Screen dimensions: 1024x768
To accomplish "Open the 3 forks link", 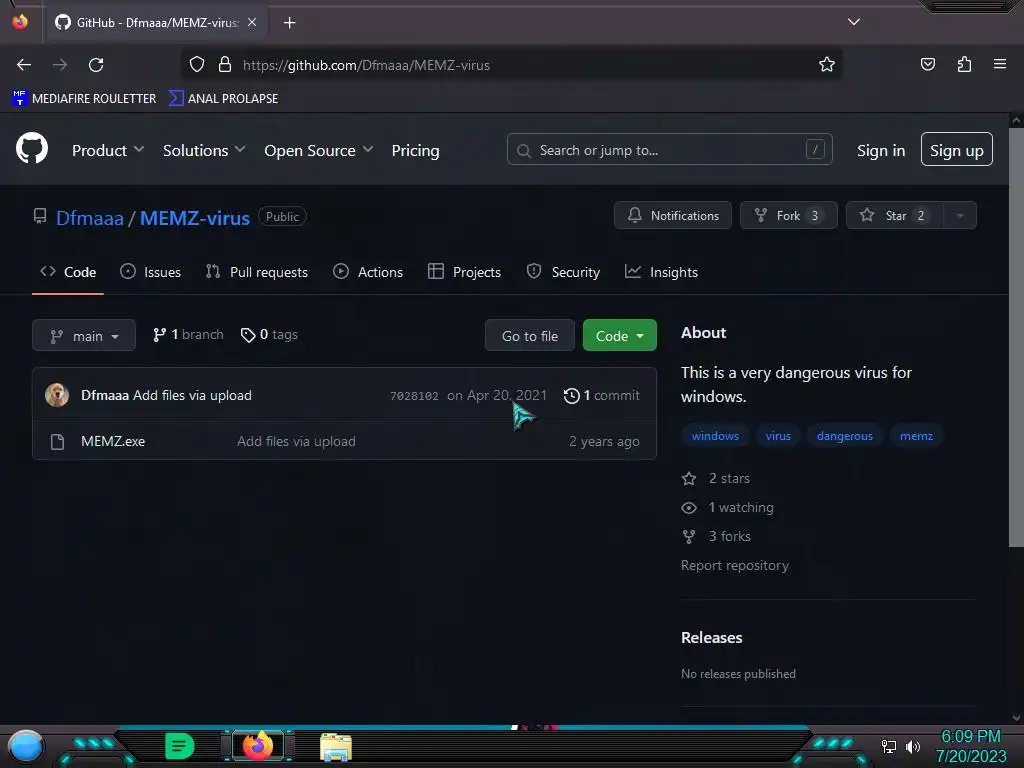I will click(x=716, y=536).
